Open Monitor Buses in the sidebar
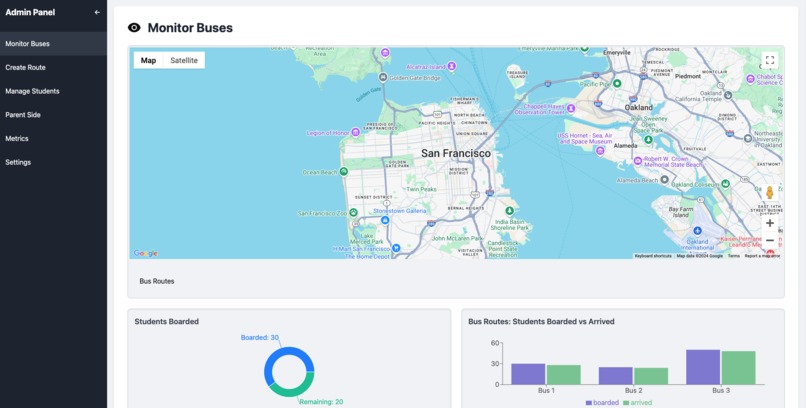Viewport: 806px width, 408px height. [x=53, y=44]
